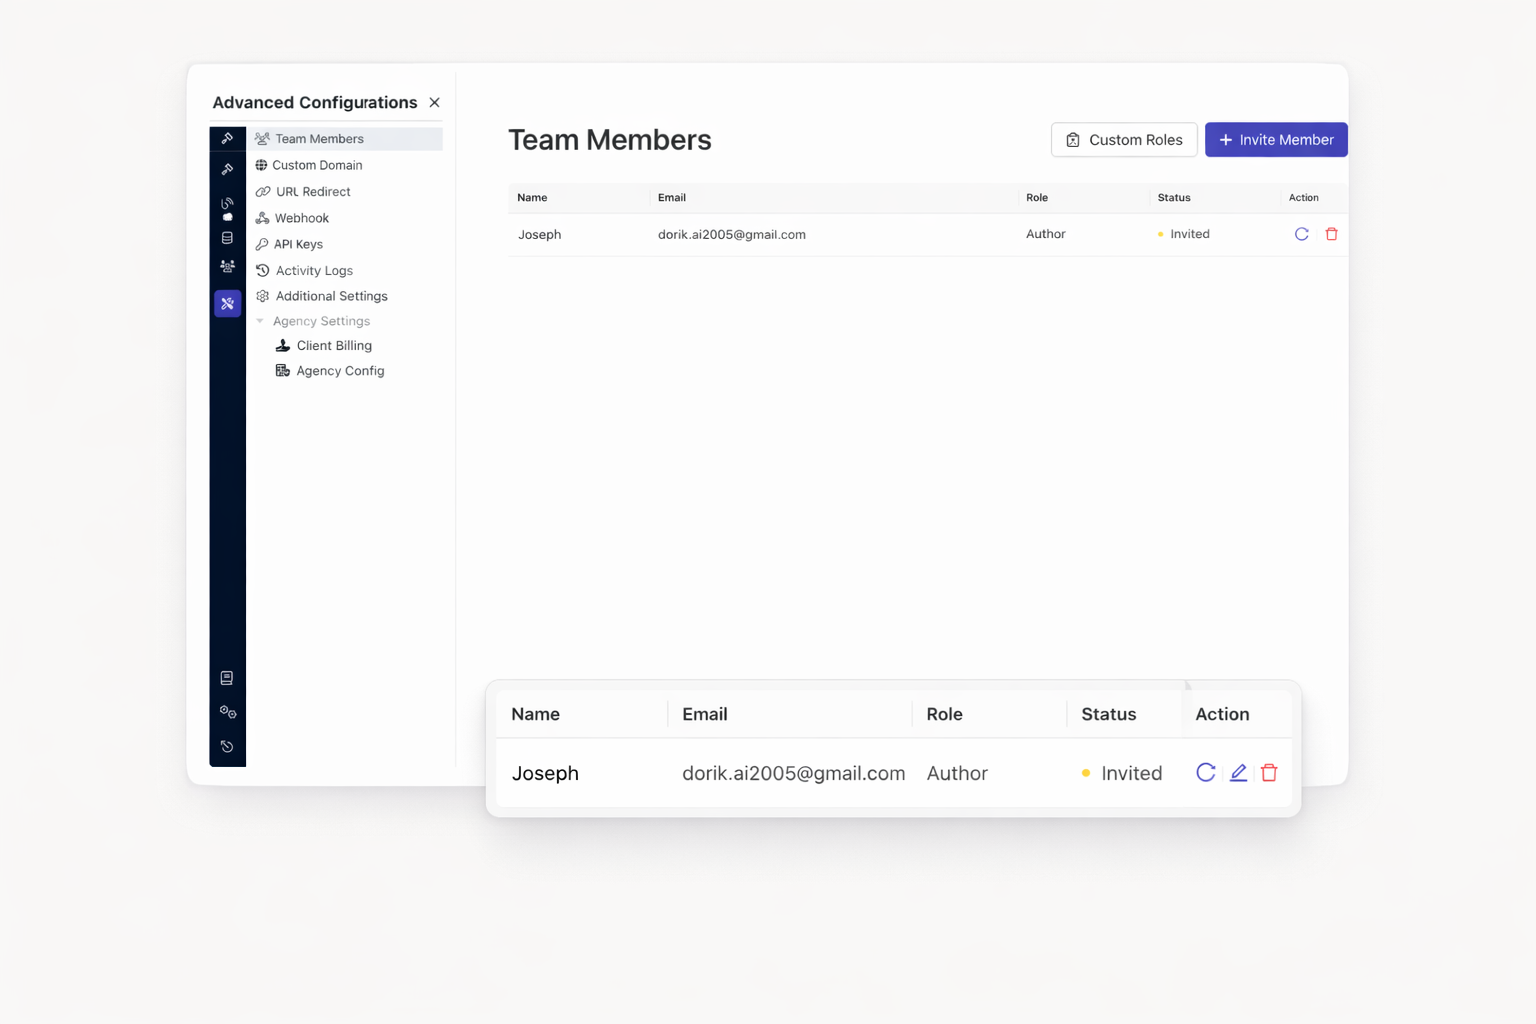
Task: Open Custom Roles
Action: pyautogui.click(x=1124, y=140)
